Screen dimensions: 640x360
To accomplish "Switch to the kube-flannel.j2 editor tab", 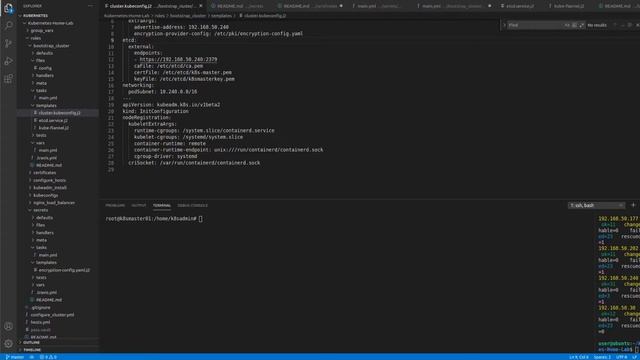I will pos(568,6).
